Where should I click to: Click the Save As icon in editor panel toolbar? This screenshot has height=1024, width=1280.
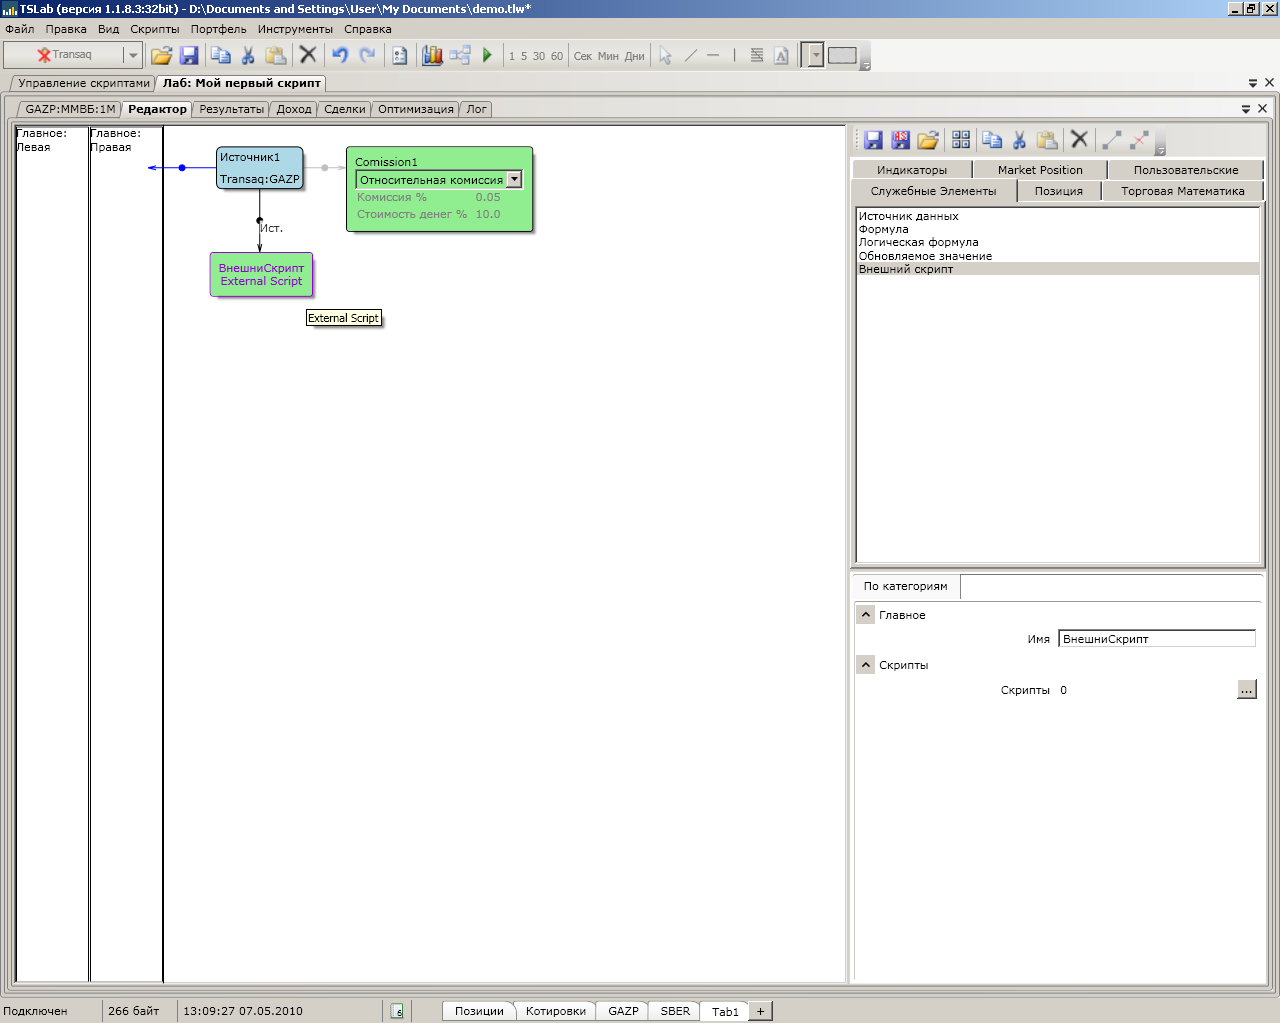(900, 140)
